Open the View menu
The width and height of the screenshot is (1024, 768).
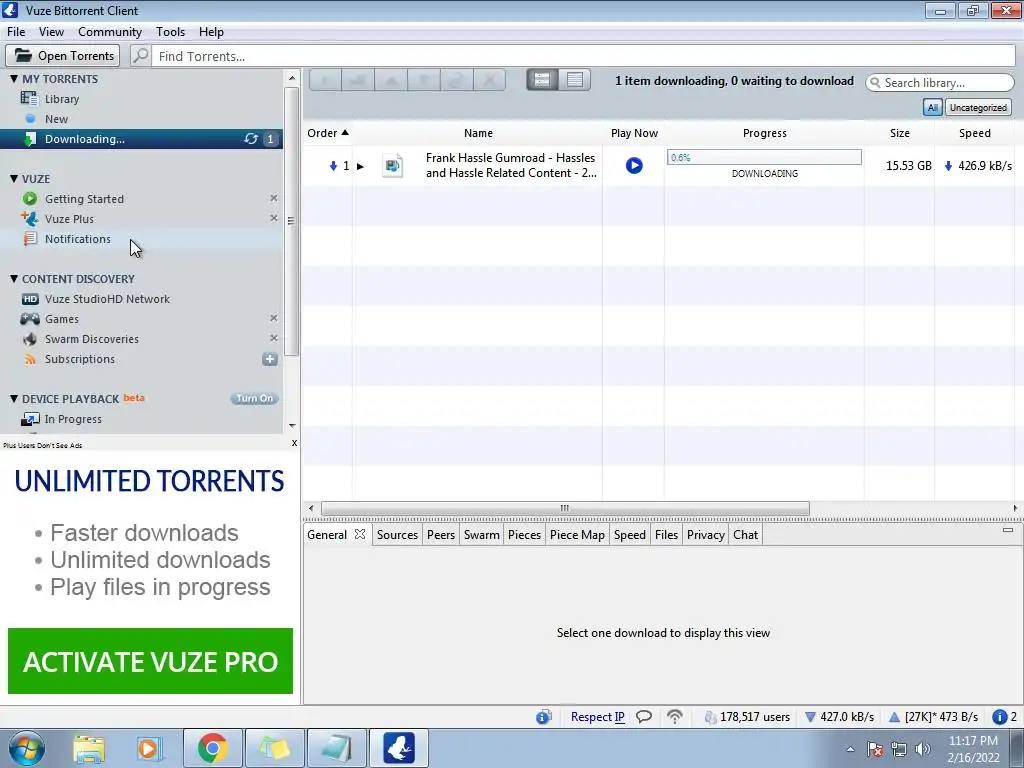51,31
